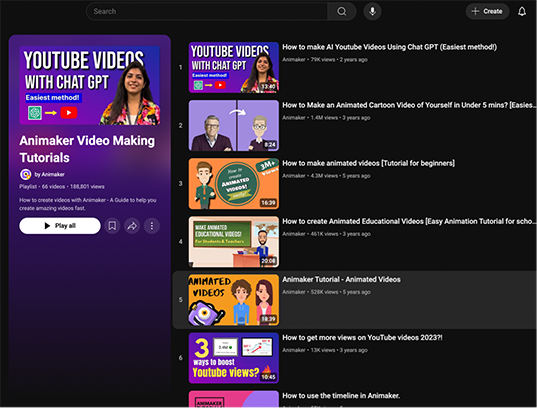
Task: Open Chat GPT YouTube videos thumbnail
Action: 234,67
